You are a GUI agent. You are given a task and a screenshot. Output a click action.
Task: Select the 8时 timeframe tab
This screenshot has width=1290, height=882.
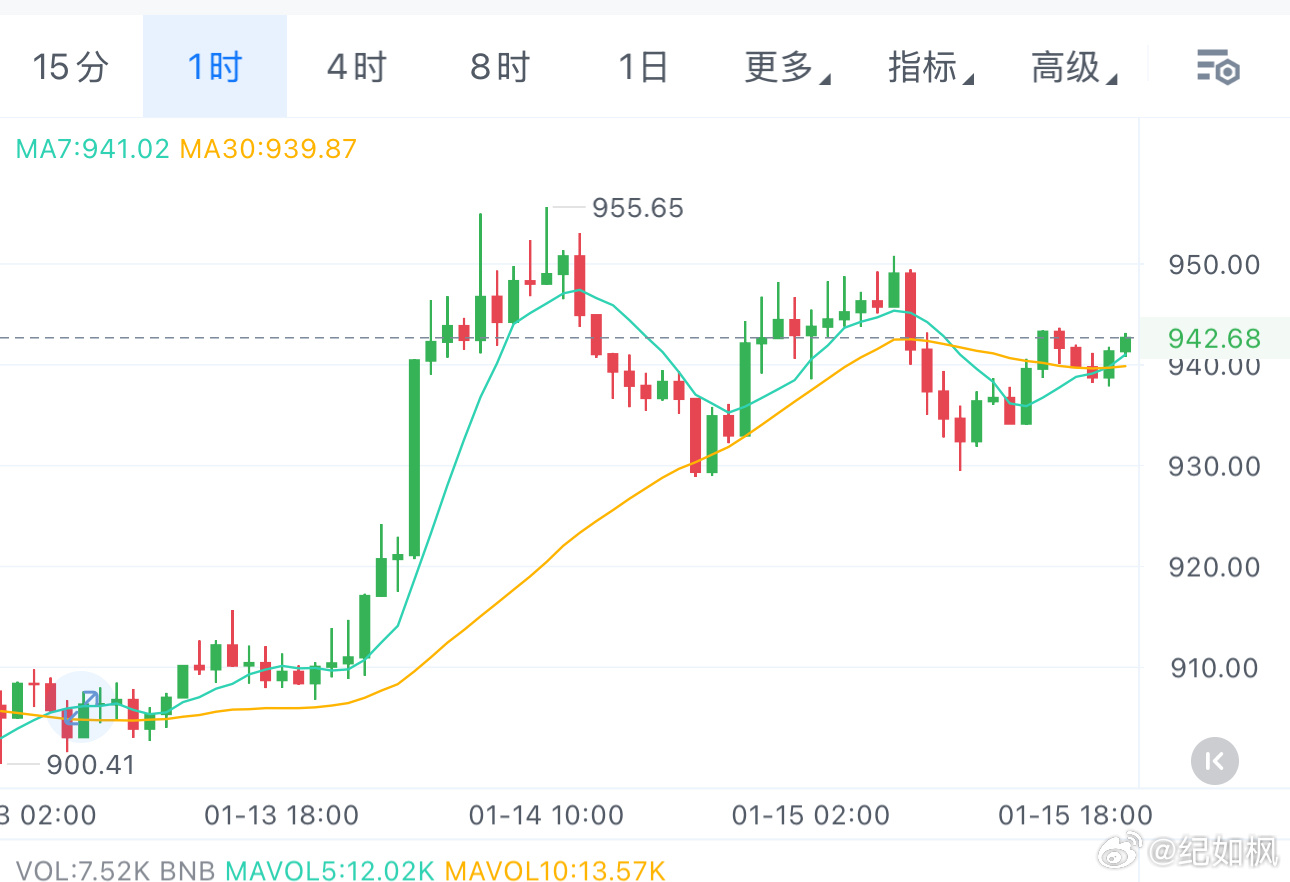pos(500,66)
